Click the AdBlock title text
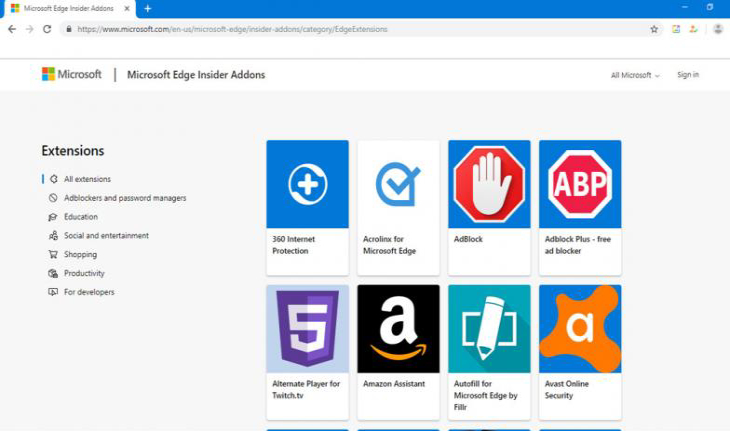The image size is (730, 431). [x=468, y=239]
